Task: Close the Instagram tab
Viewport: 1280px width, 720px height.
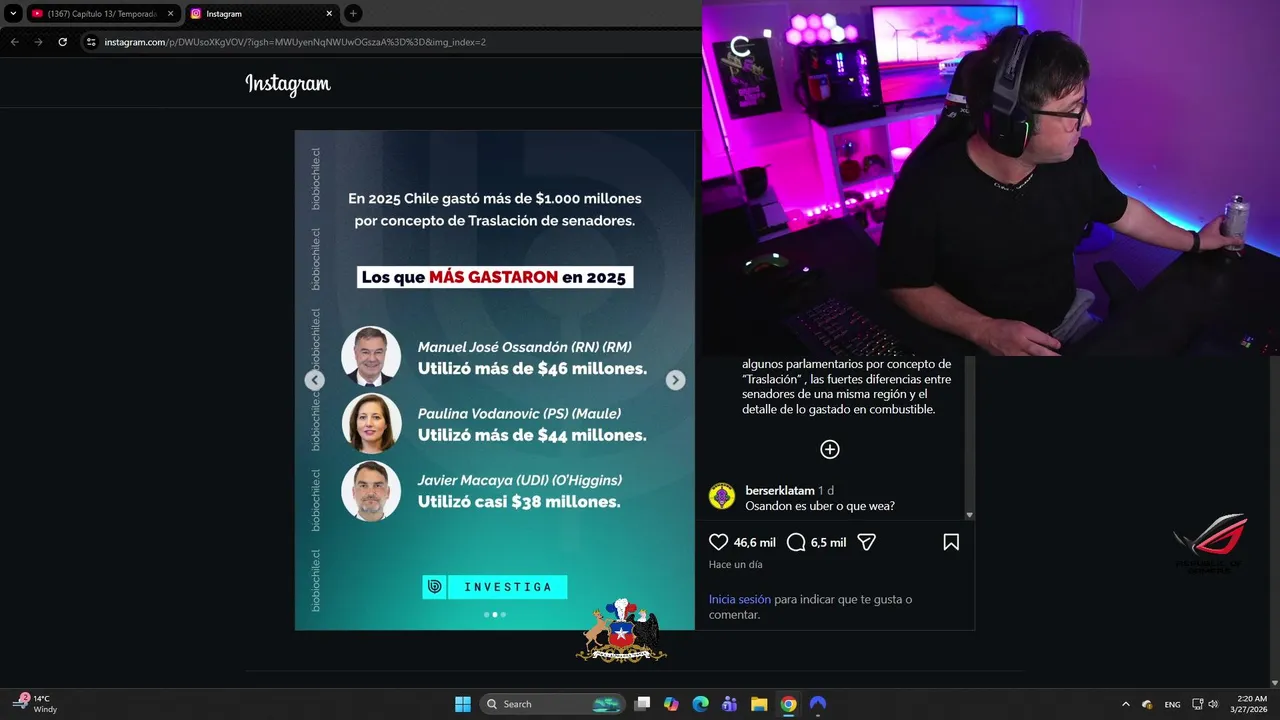Action: point(329,14)
